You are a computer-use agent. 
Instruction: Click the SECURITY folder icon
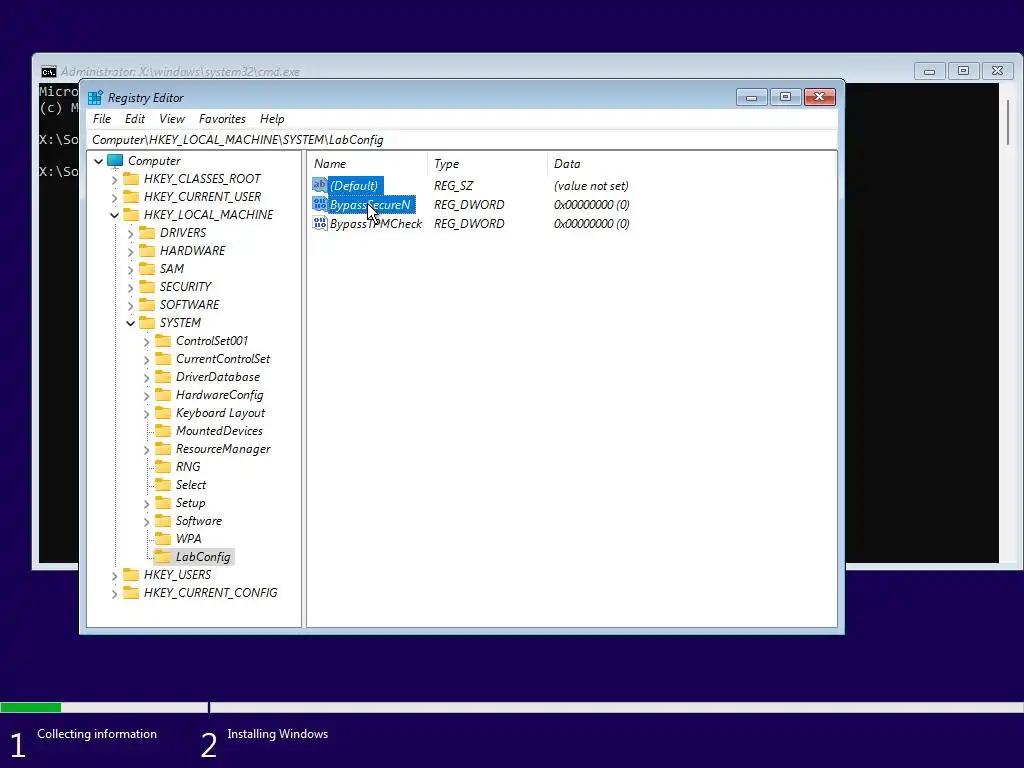tap(147, 287)
